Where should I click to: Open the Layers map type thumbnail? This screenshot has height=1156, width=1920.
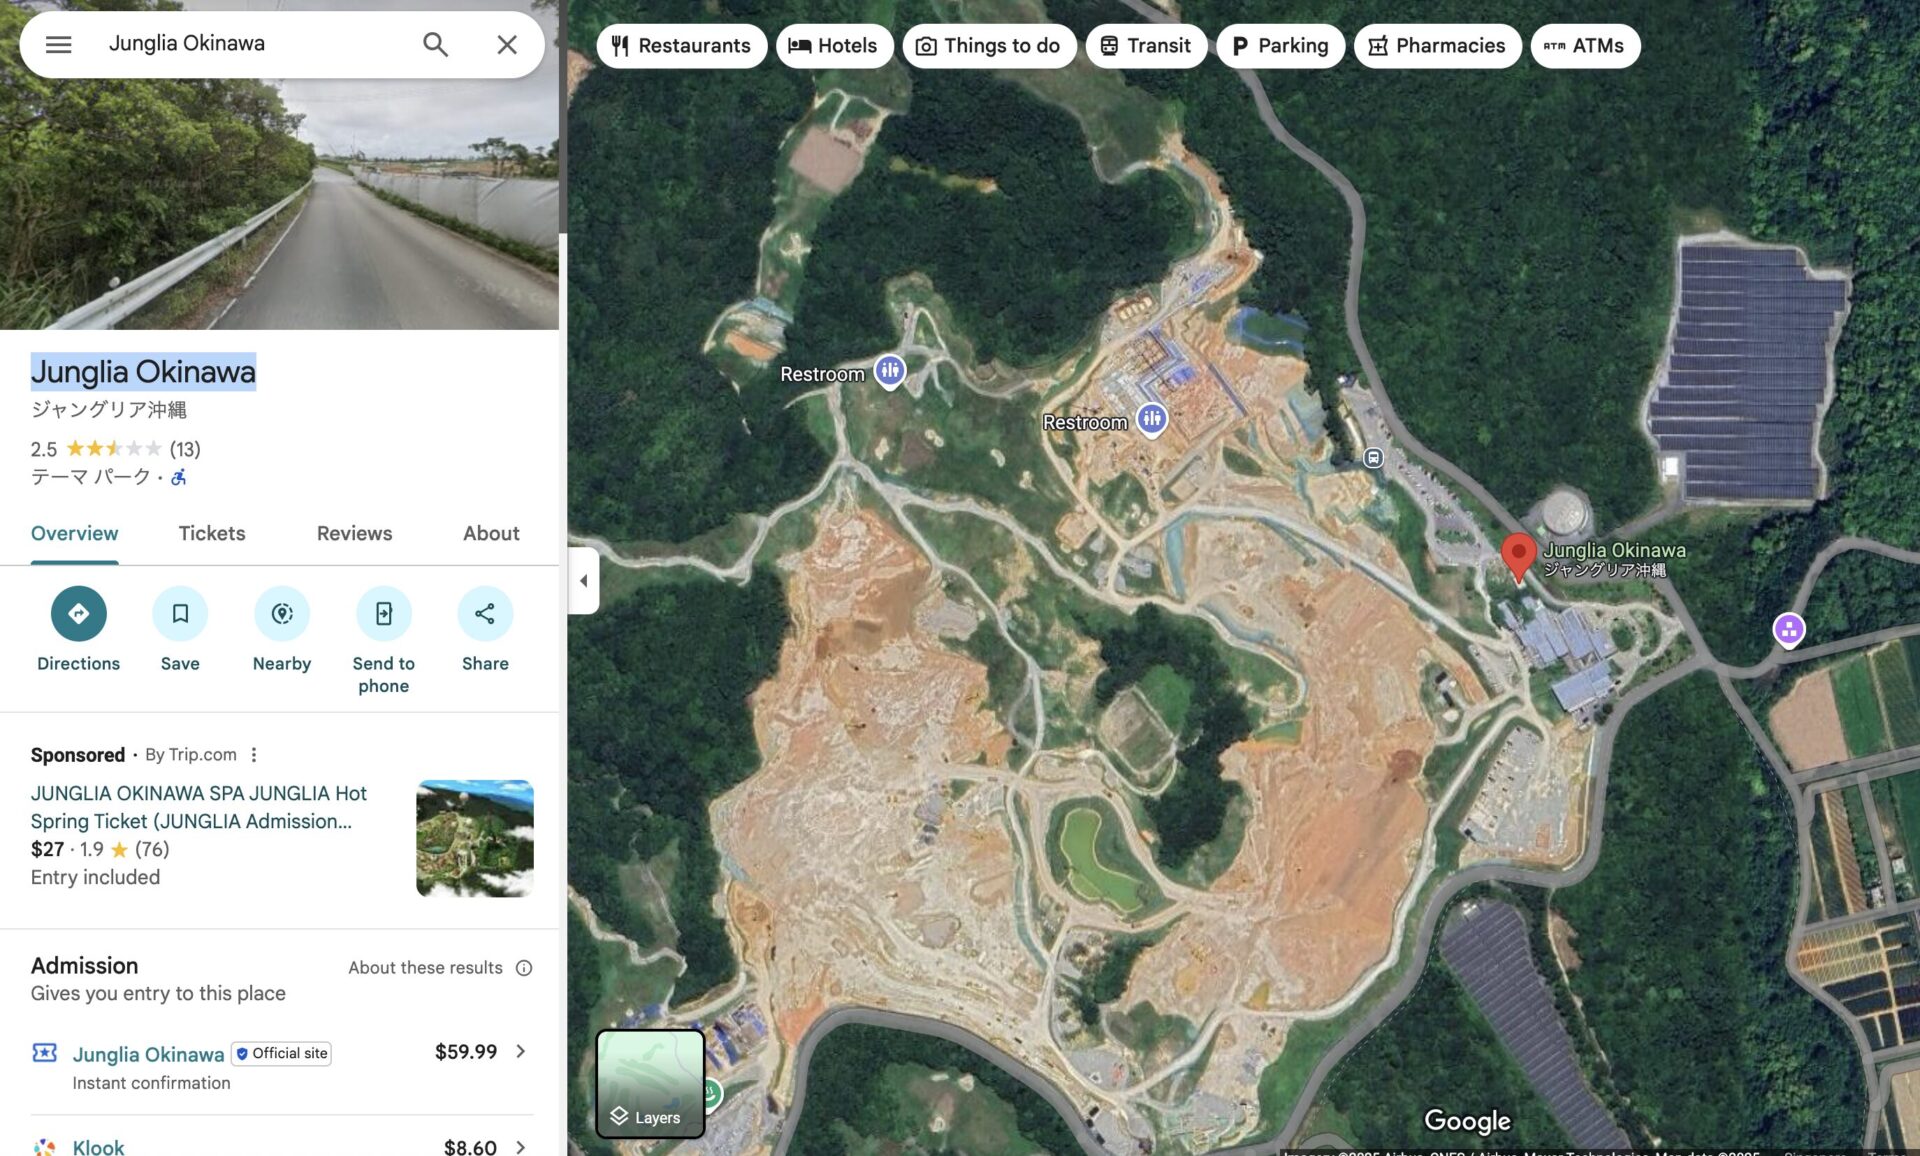pyautogui.click(x=651, y=1084)
